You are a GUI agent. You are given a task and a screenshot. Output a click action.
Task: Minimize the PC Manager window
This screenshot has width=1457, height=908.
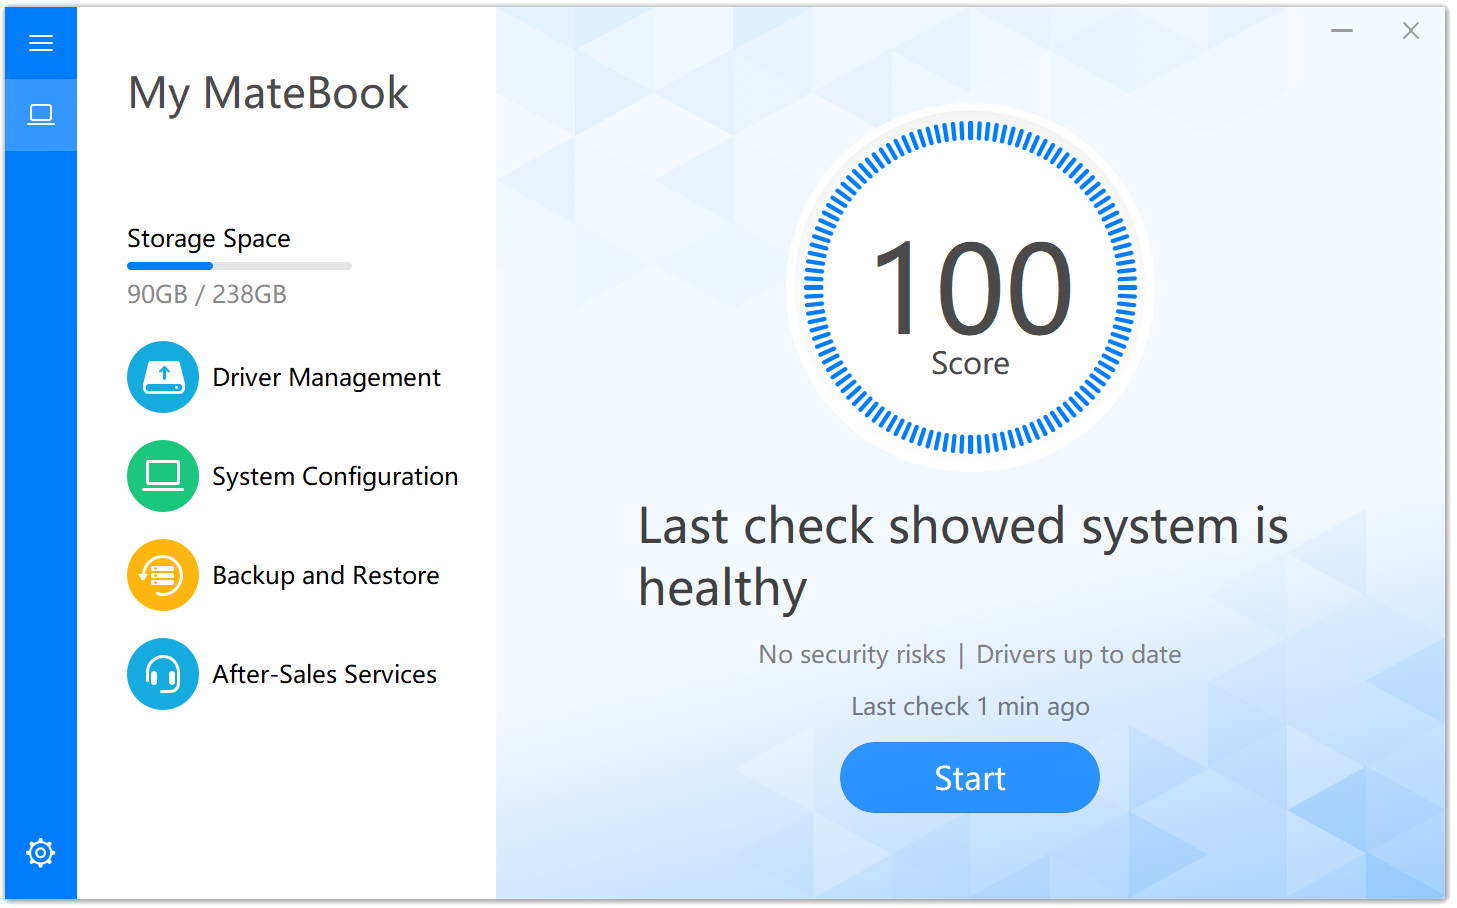click(1342, 31)
